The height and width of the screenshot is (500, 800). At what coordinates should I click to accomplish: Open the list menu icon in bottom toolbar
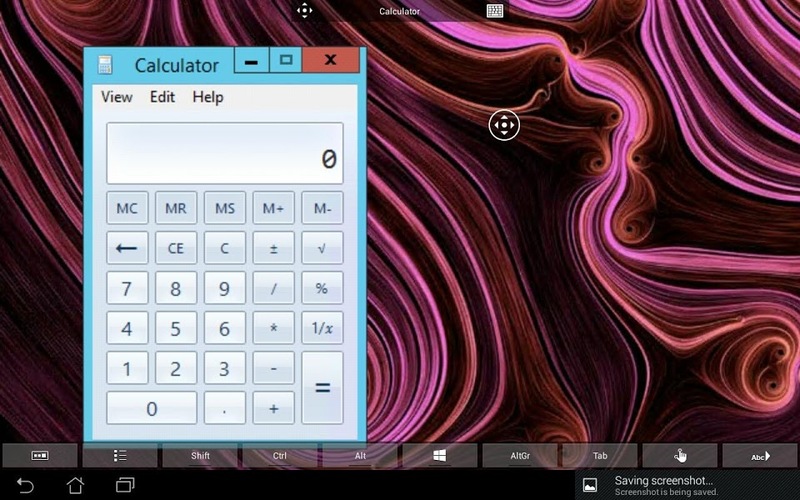coord(120,456)
